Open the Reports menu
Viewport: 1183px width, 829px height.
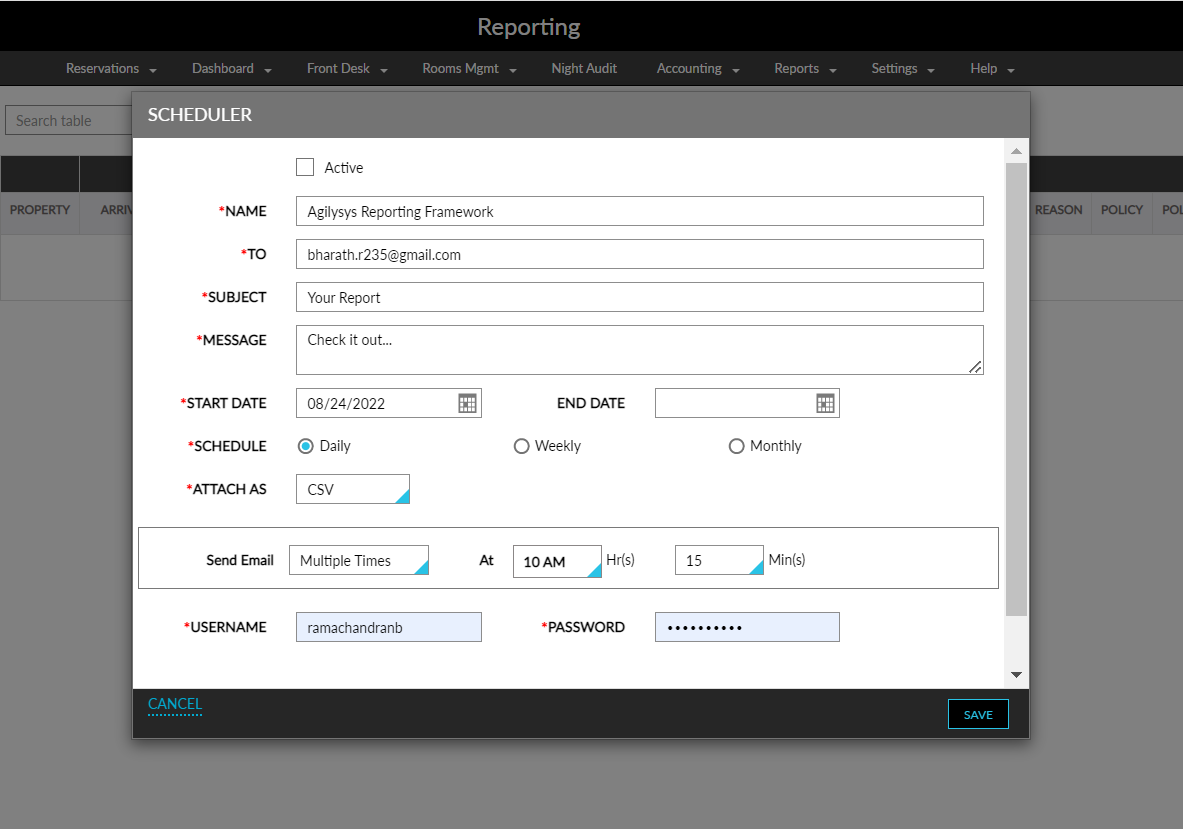pos(797,68)
